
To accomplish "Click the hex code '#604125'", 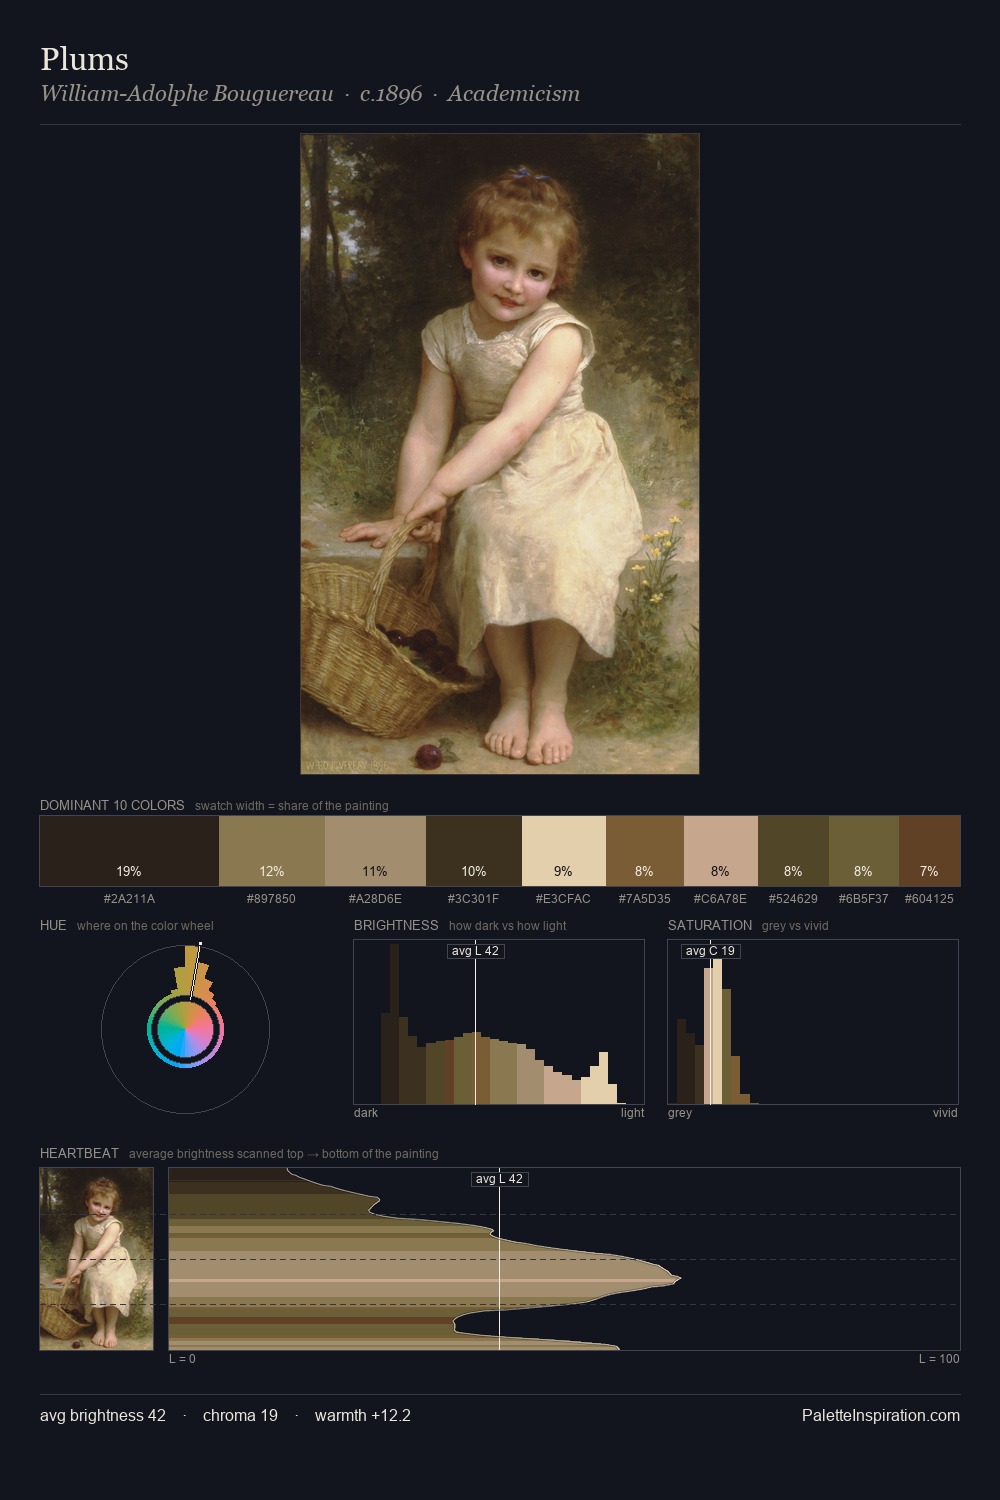I will pos(929,898).
